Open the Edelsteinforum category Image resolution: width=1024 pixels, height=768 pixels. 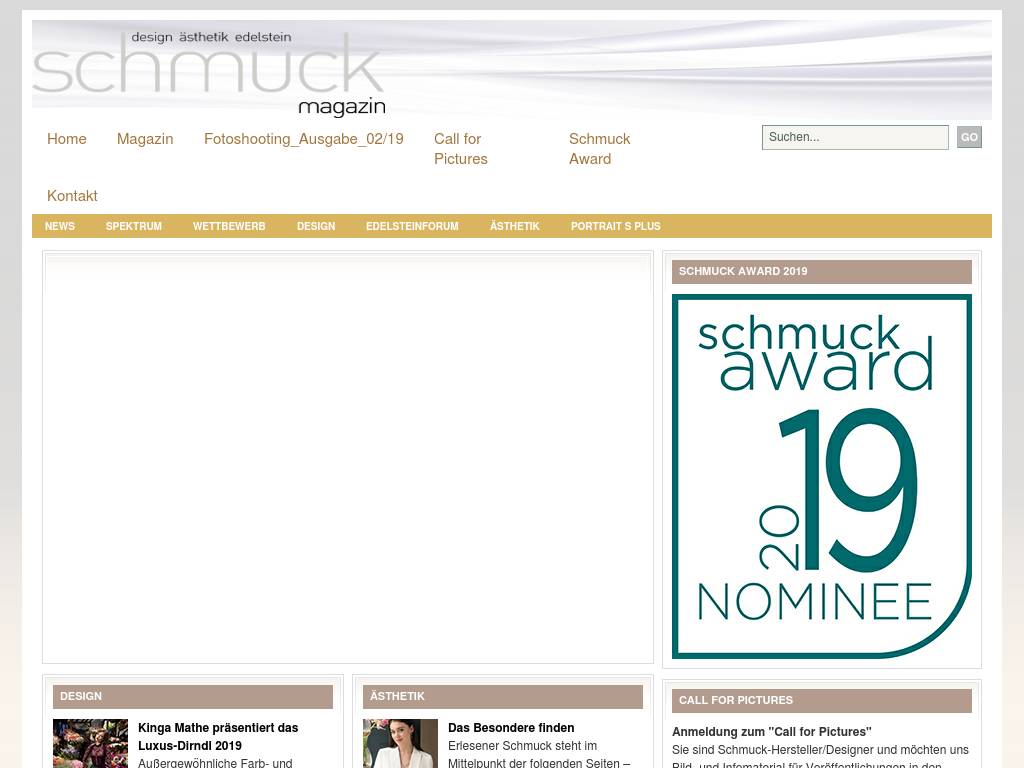(x=412, y=226)
